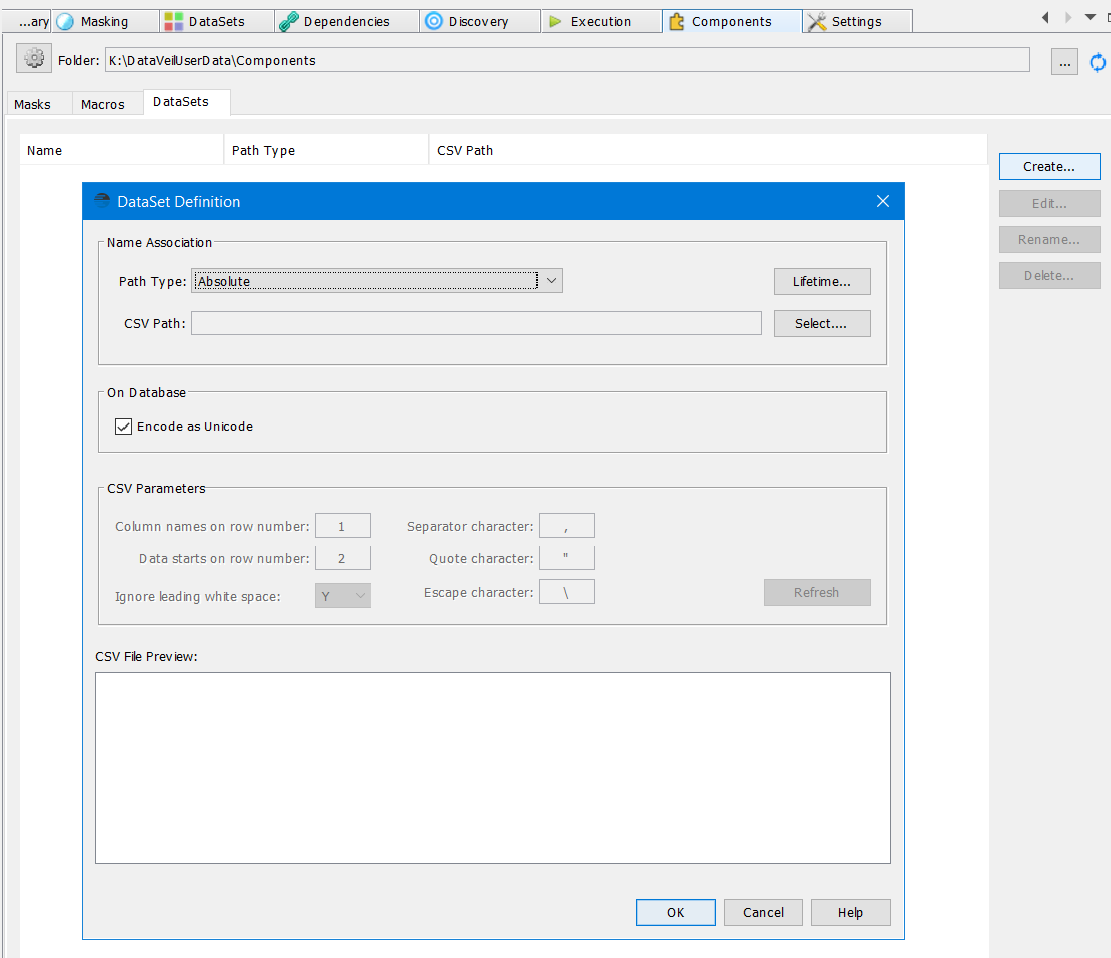Click the Path Type column header
Viewport: 1111px width, 958px height.
click(x=326, y=150)
